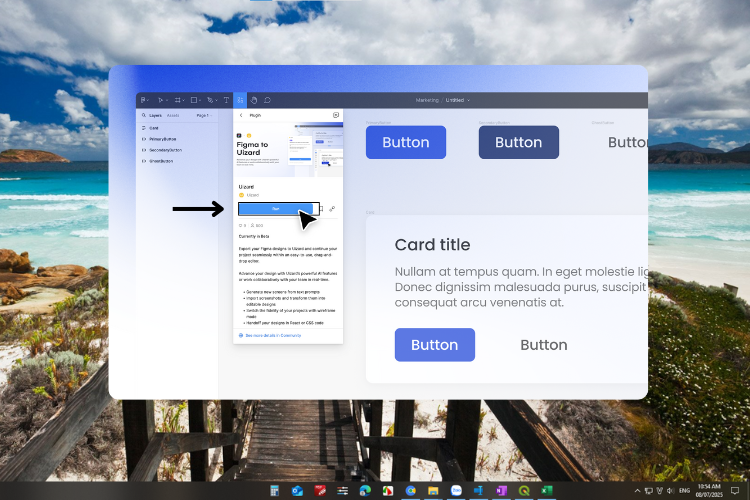Click the dark SecondaryButton on canvas
Image resolution: width=750 pixels, height=500 pixels.
(518, 142)
